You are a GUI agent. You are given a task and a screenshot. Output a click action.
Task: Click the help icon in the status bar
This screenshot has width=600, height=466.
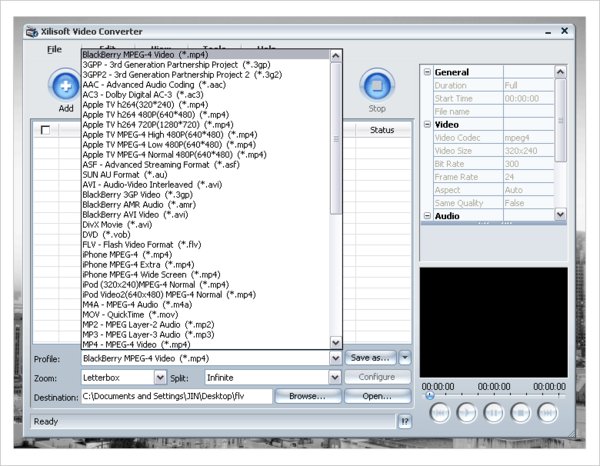click(405, 422)
